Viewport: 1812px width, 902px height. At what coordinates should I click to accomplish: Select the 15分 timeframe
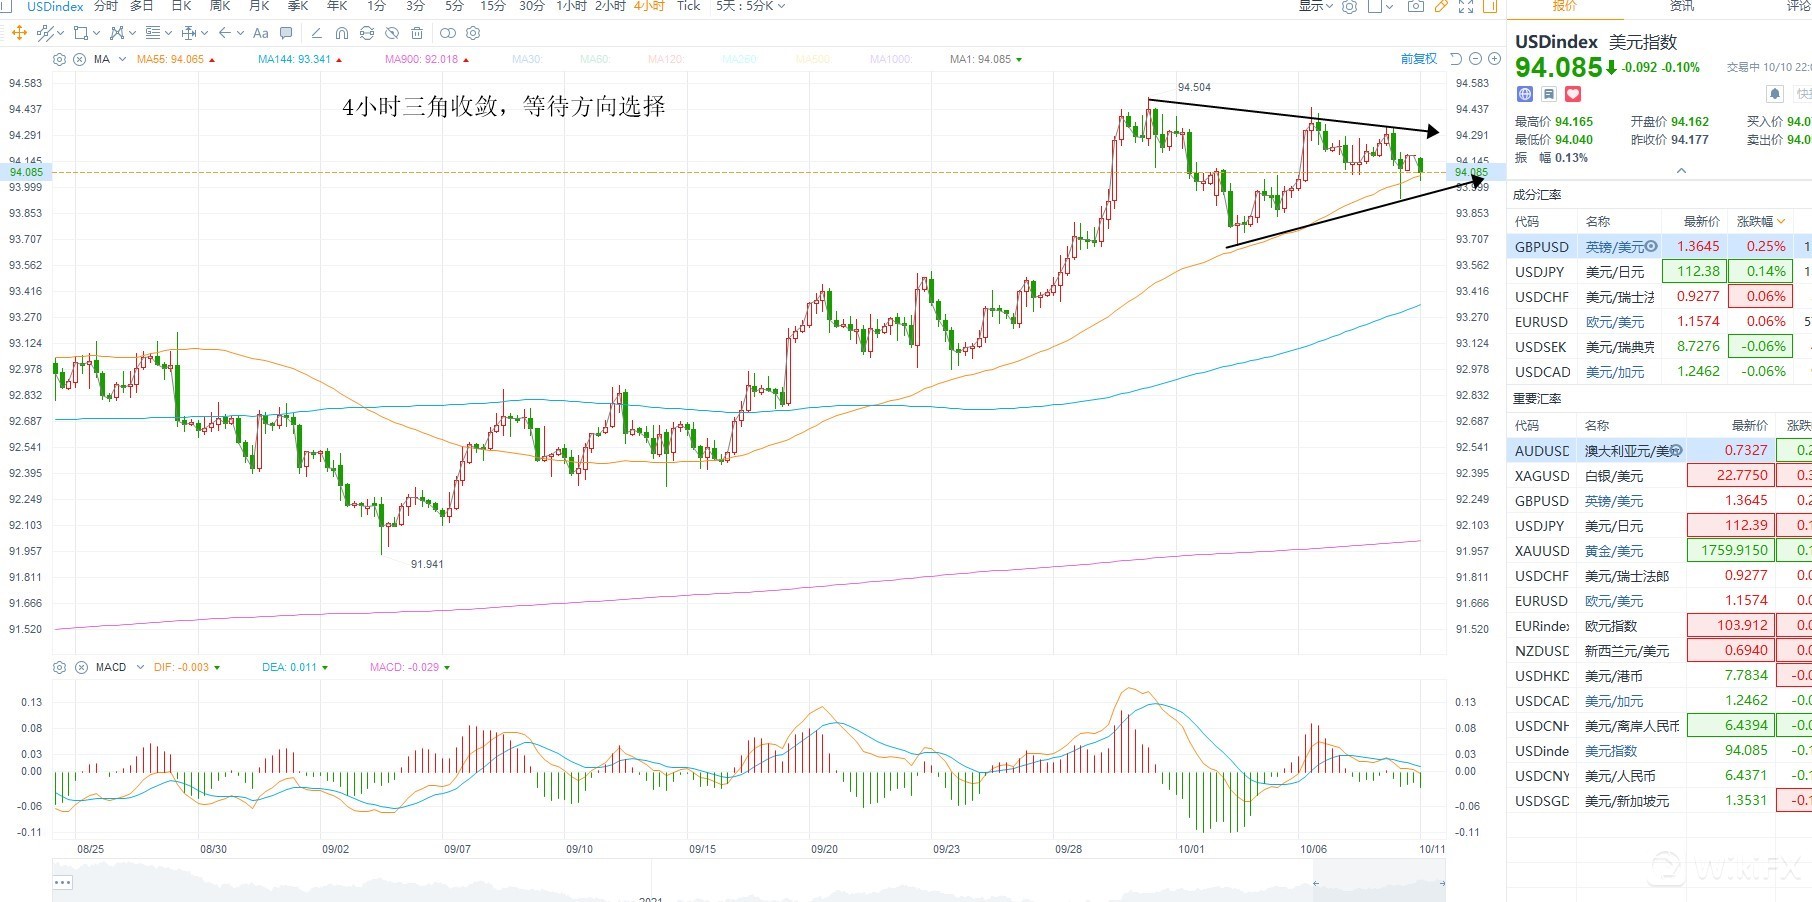(x=493, y=6)
